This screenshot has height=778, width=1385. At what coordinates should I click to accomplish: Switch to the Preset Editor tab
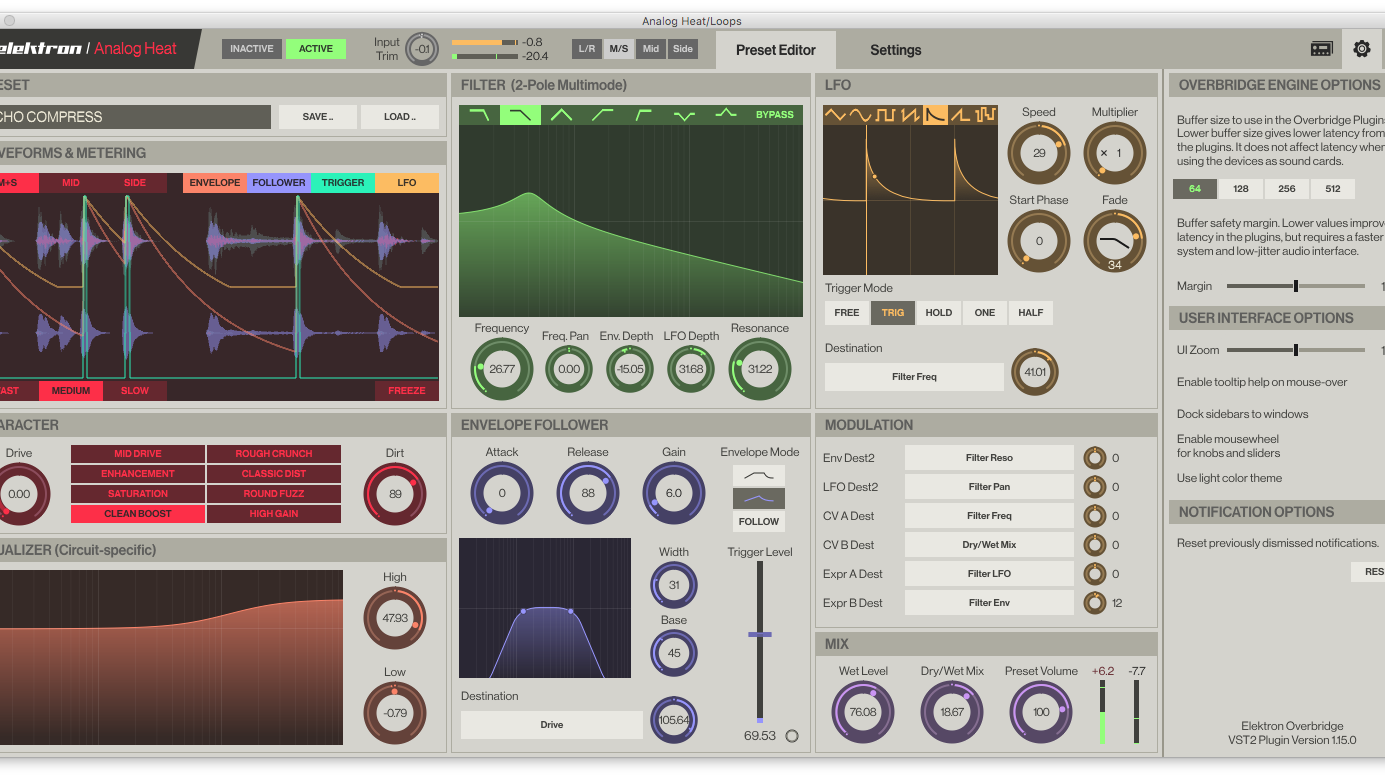pyautogui.click(x=775, y=50)
